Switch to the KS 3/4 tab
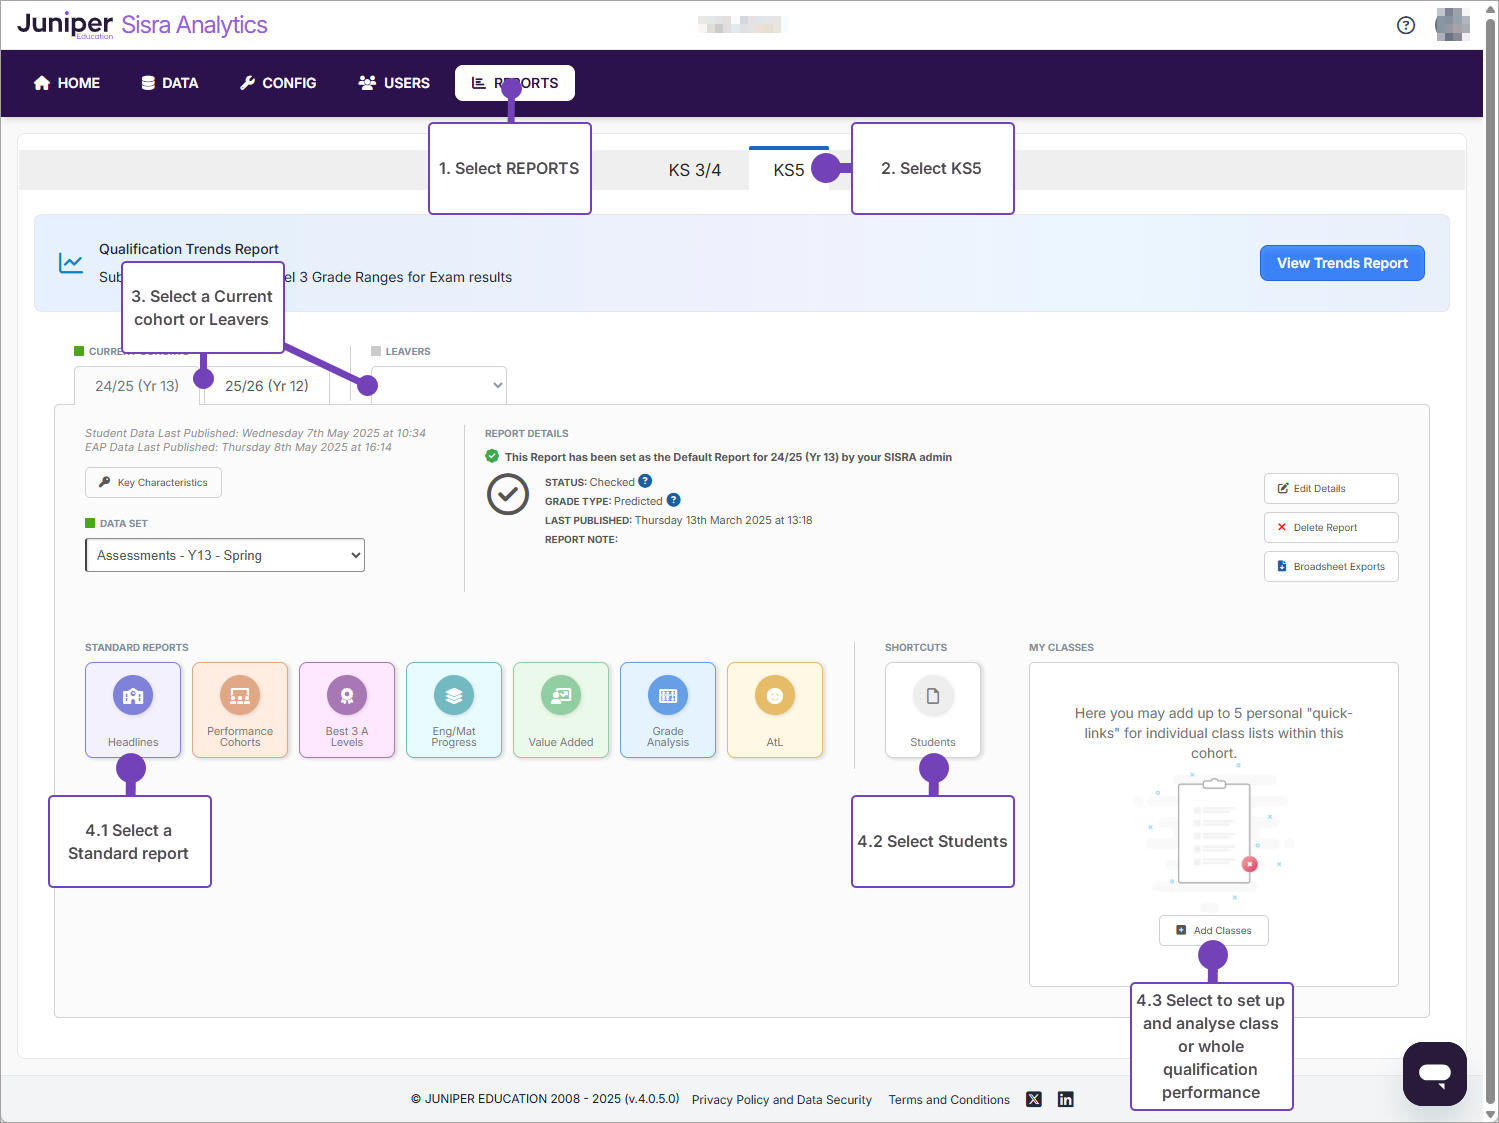The image size is (1499, 1123). pos(697,169)
